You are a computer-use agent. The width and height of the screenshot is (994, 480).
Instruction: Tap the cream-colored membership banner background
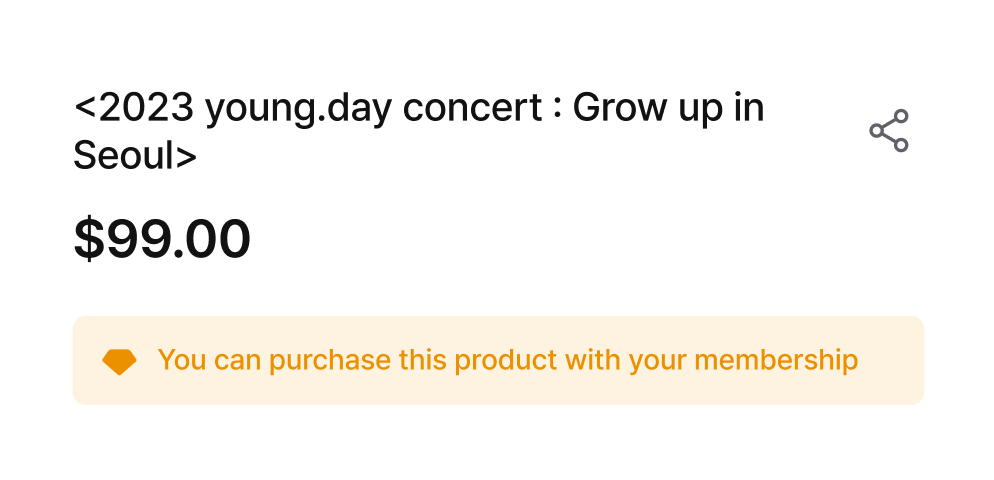(x=498, y=360)
